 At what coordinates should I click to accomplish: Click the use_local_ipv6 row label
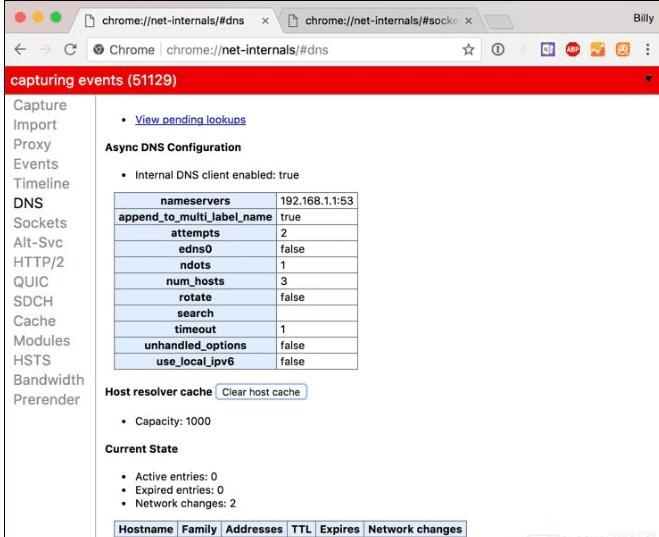pos(195,361)
